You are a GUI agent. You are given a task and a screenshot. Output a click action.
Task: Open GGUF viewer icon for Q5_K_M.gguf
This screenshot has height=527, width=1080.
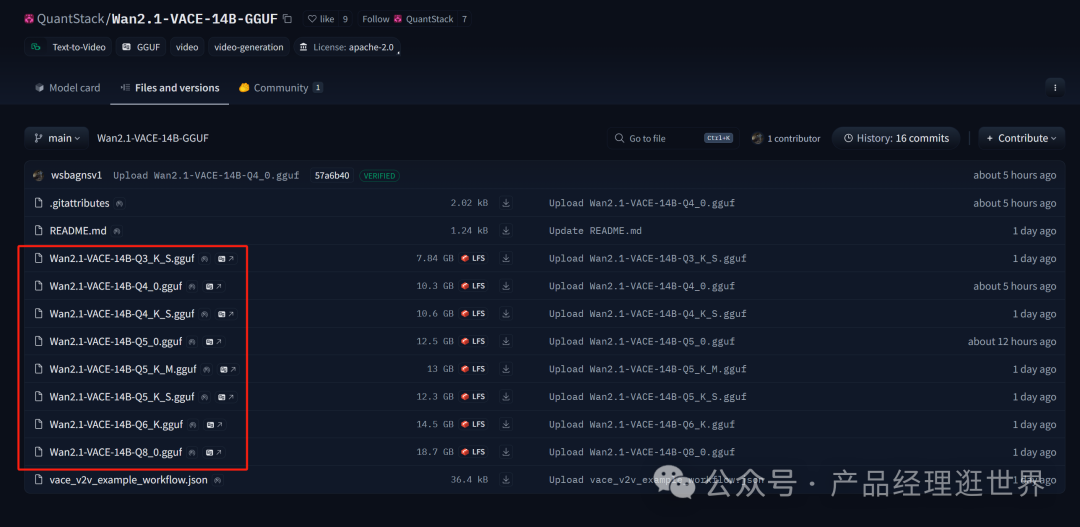[x=228, y=369]
